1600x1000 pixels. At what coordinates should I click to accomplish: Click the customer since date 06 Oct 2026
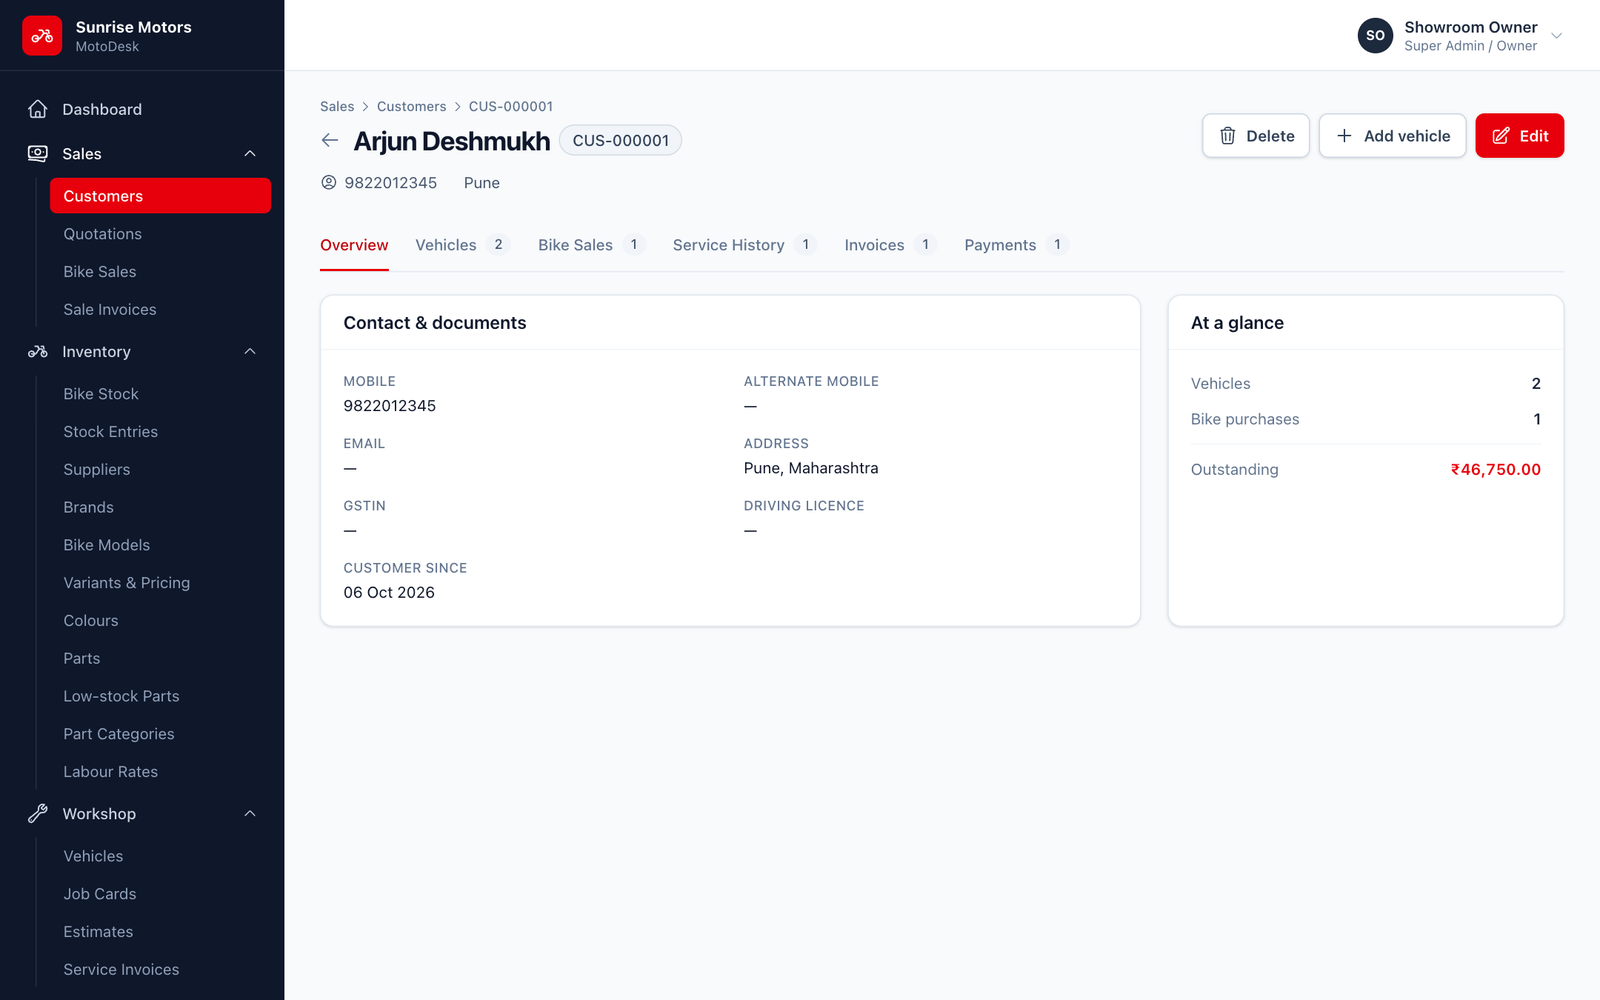pyautogui.click(x=389, y=593)
